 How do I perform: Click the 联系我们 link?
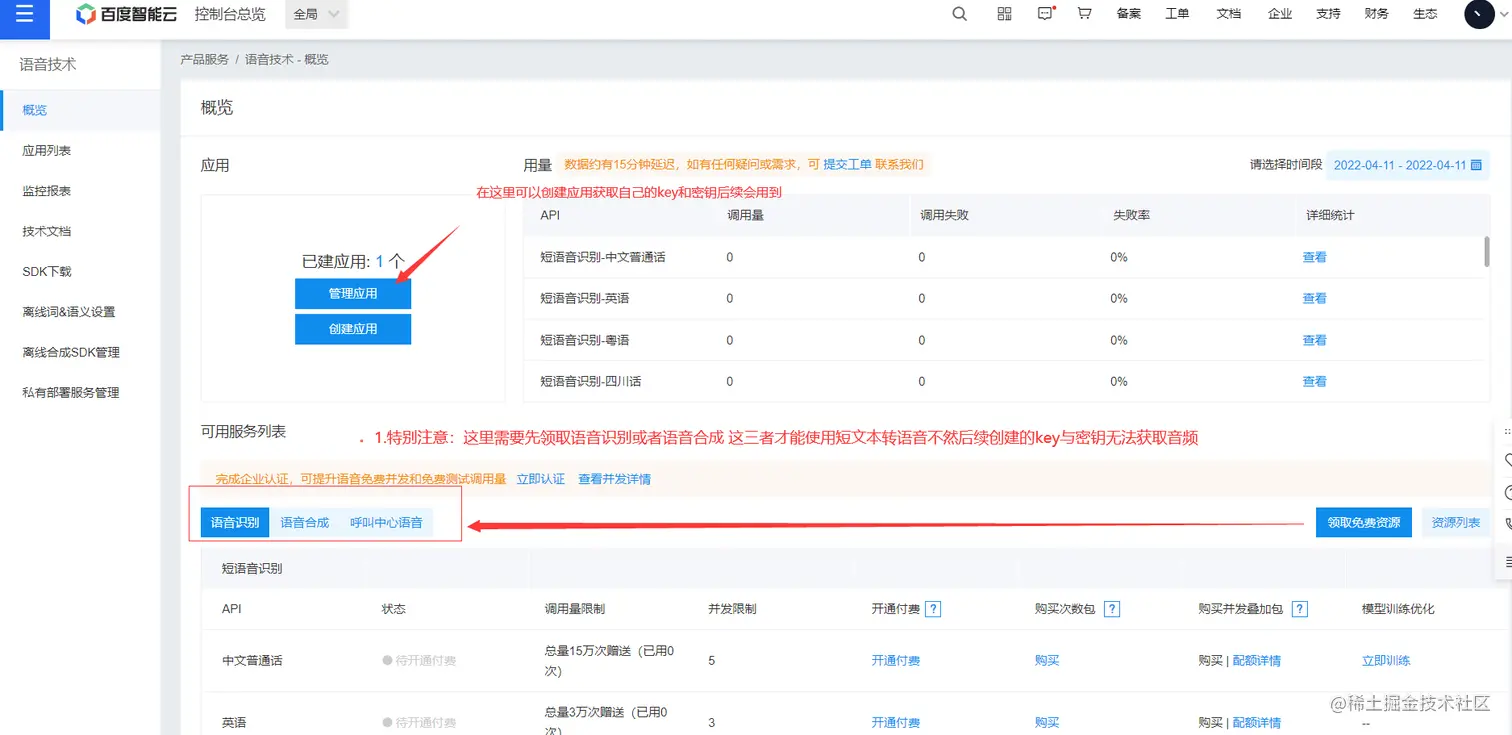coord(899,164)
